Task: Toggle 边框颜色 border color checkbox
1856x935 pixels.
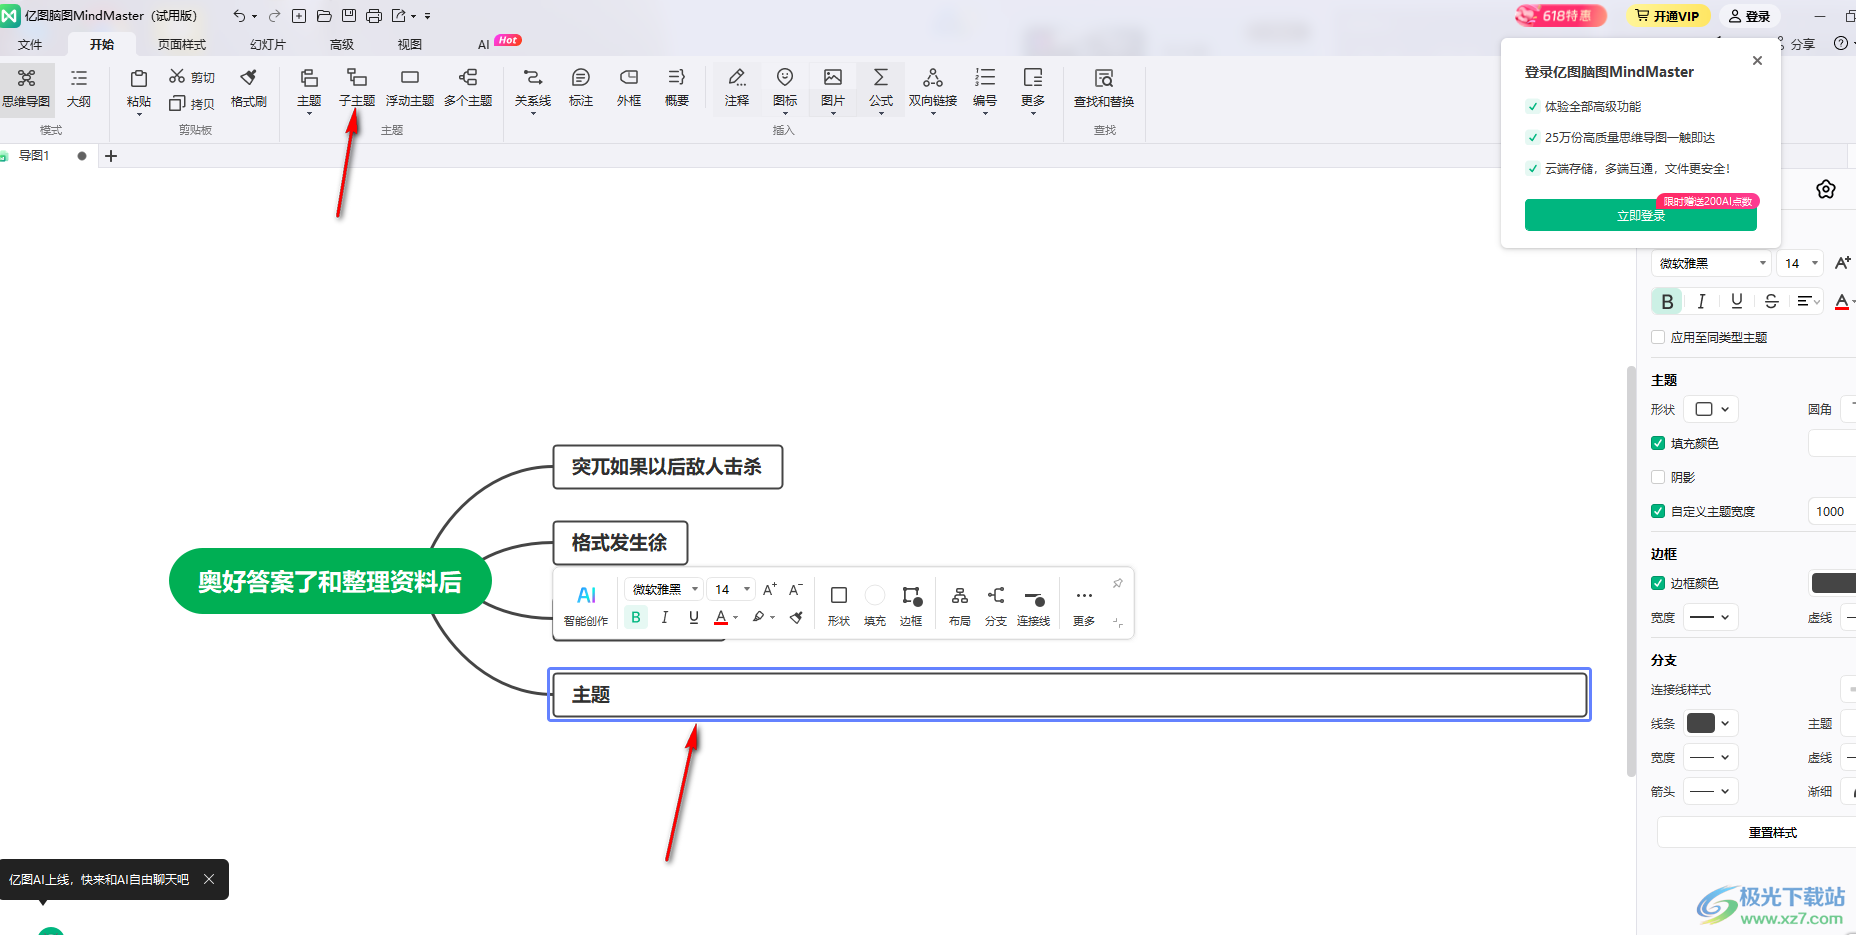Action: pos(1658,583)
